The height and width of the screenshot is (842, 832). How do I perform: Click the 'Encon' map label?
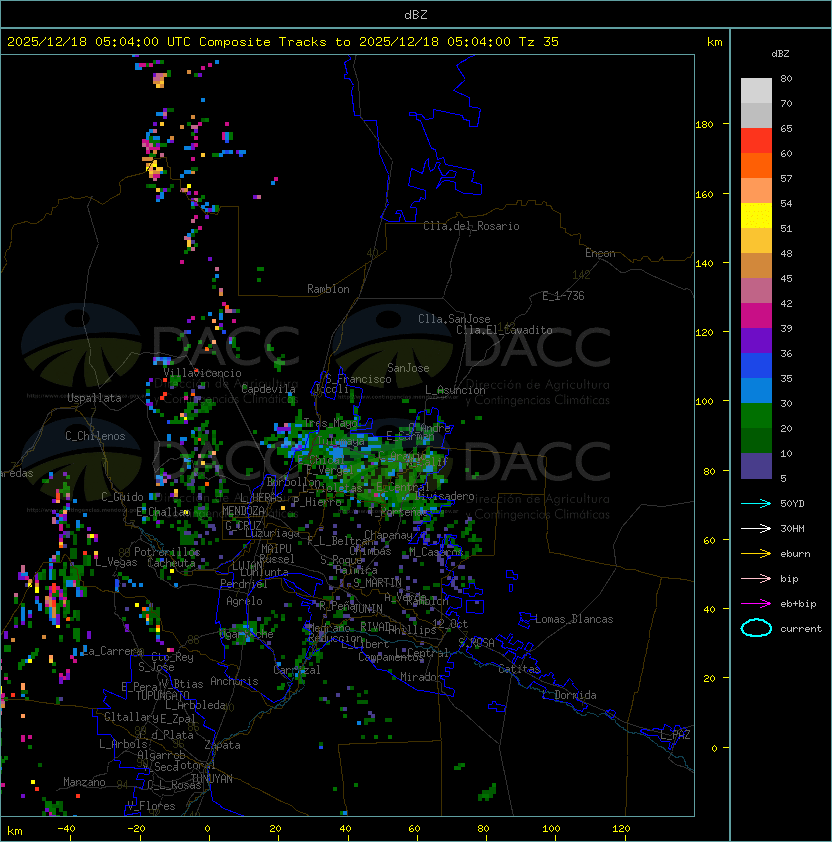[600, 253]
